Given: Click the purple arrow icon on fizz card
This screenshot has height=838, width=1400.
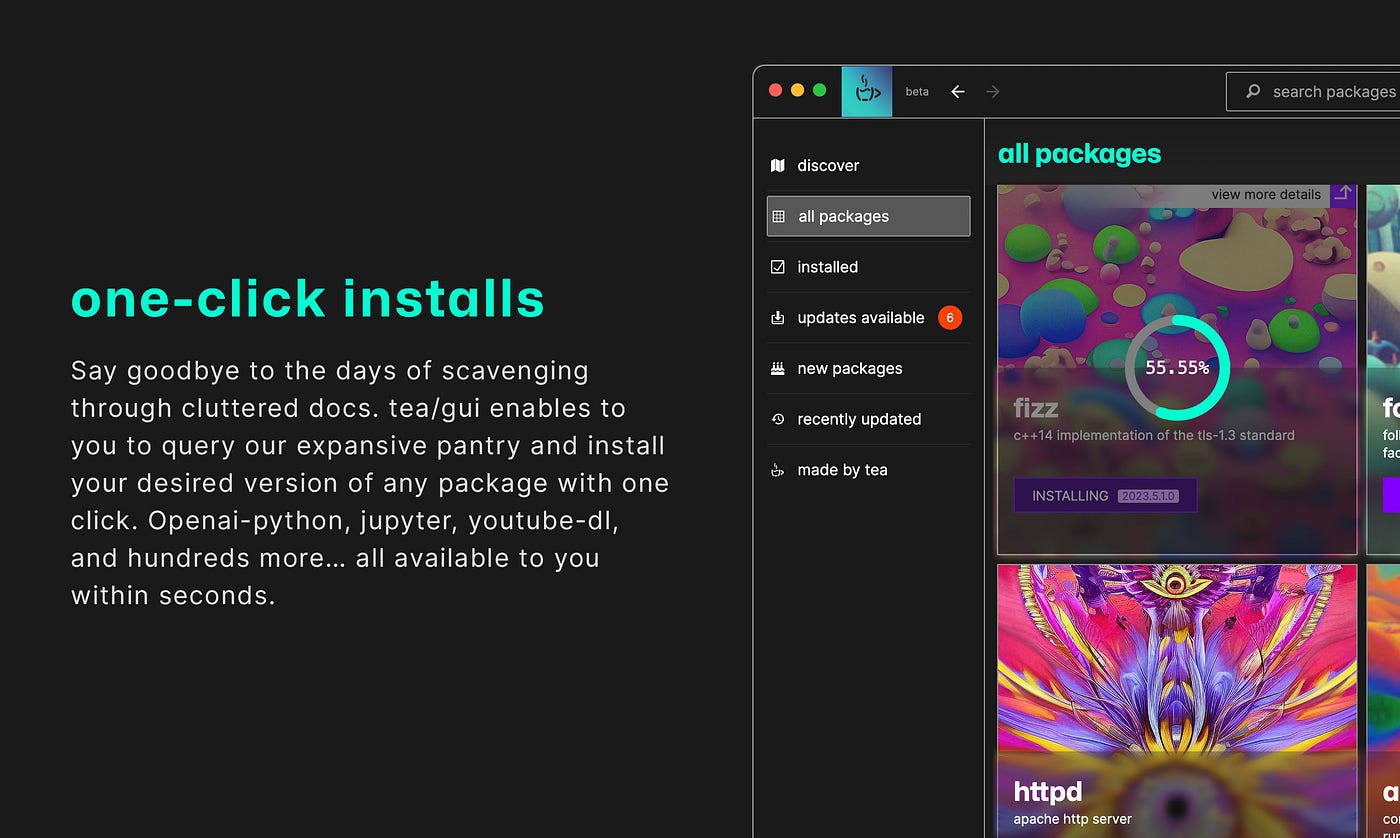Looking at the screenshot, I should (x=1344, y=195).
